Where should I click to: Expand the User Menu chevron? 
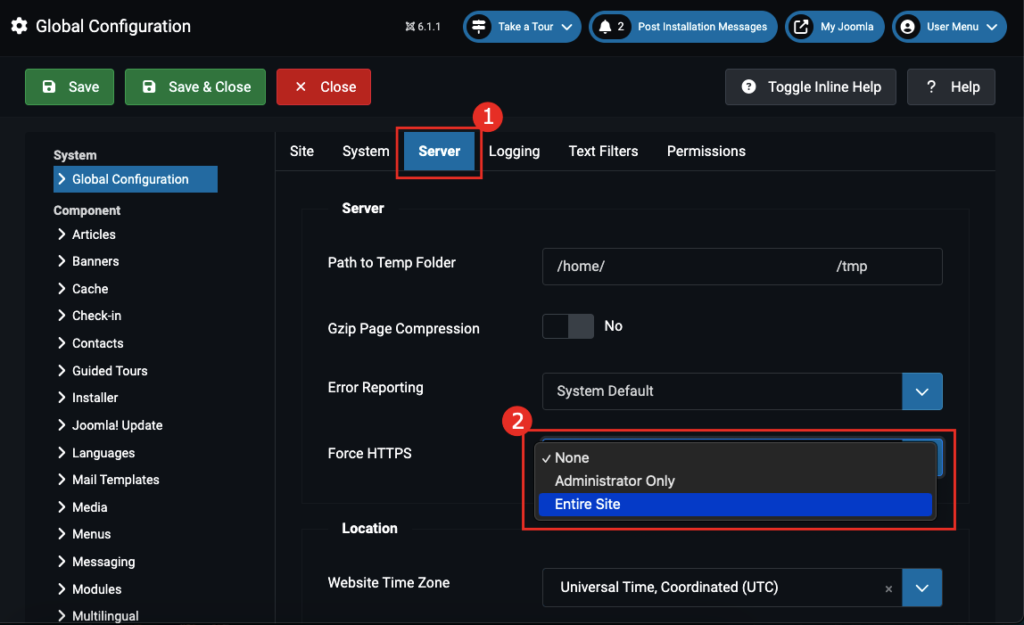[991, 27]
